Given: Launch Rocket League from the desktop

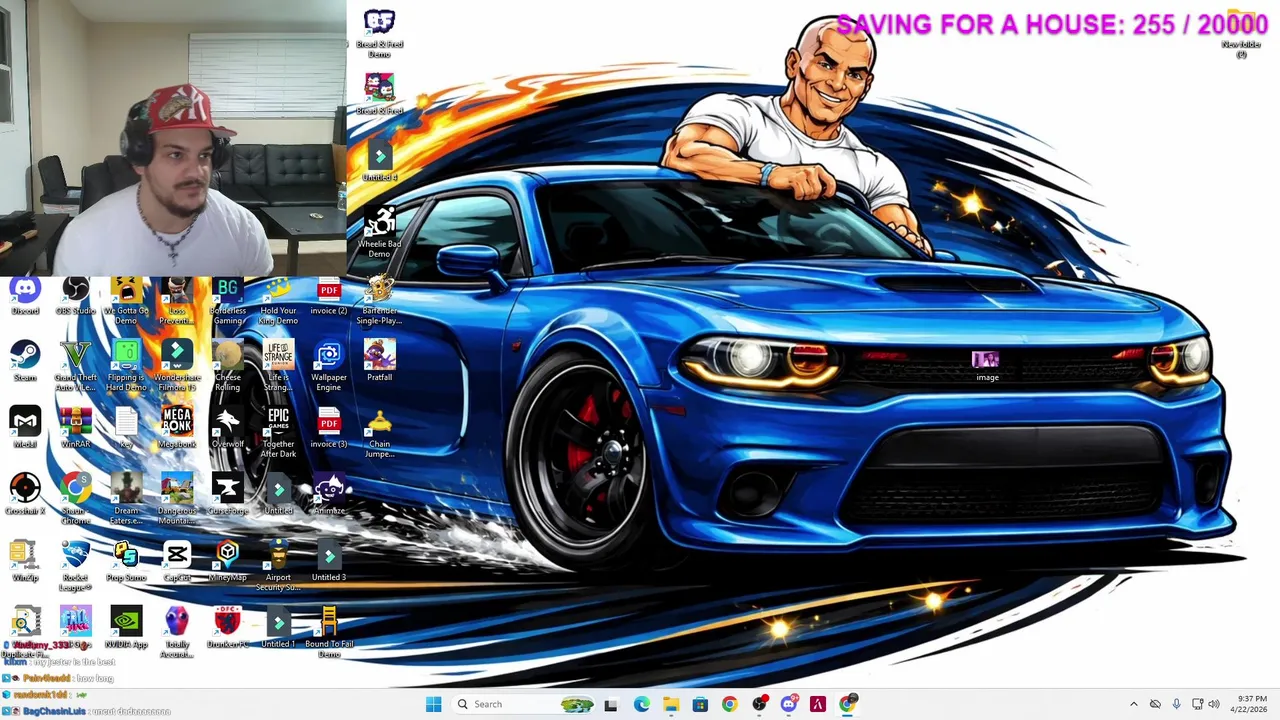Looking at the screenshot, I should click(x=75, y=567).
